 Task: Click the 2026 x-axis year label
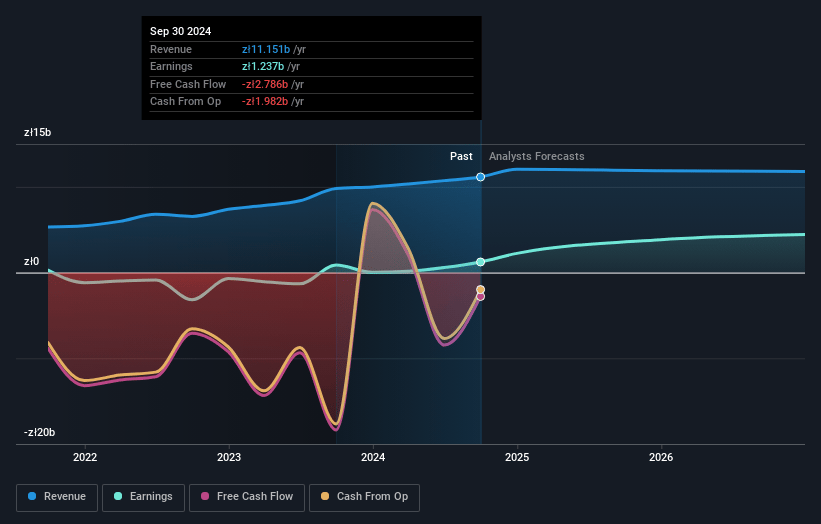pos(661,457)
